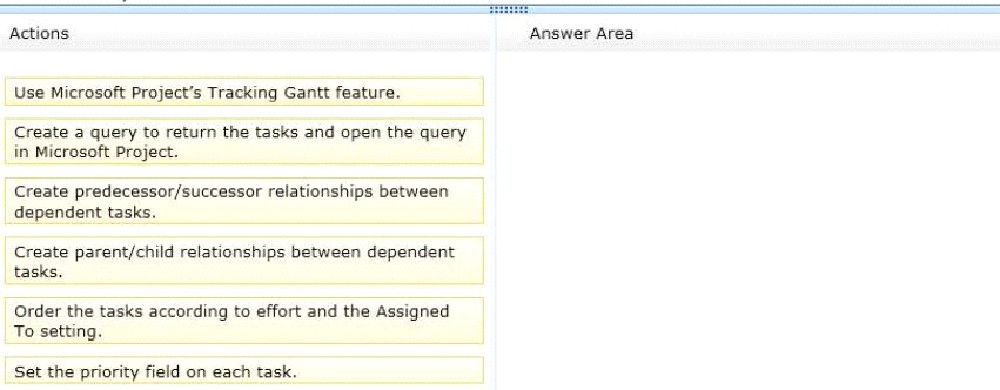Click the blue horizontal bar above panels
The image size is (1000, 390).
tap(500, 10)
